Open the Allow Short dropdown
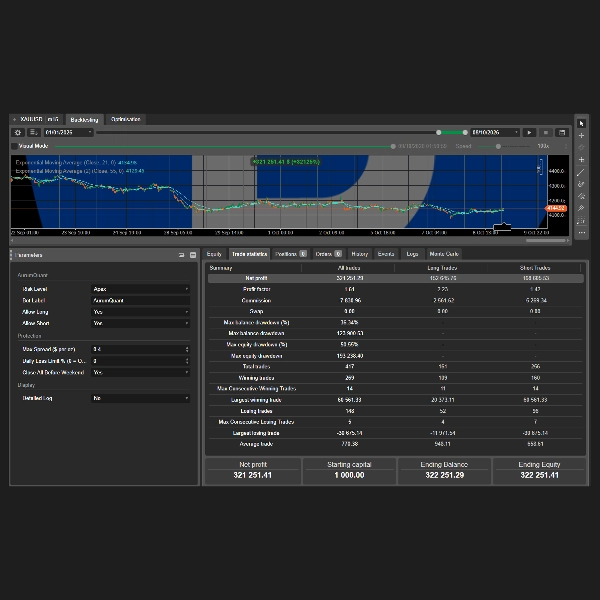The height and width of the screenshot is (600, 600). (140, 323)
